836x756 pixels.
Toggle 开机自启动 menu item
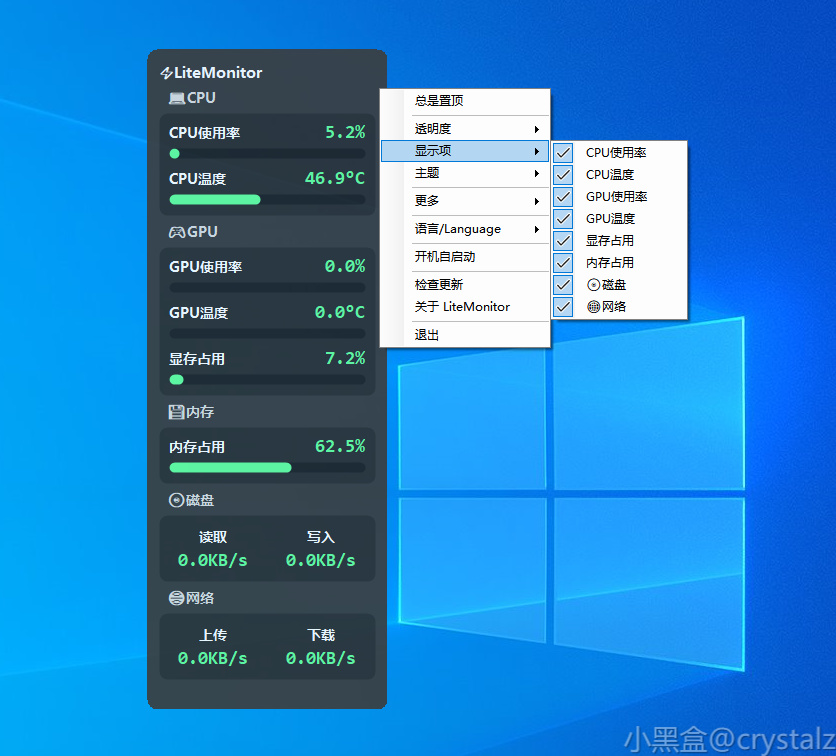[465, 257]
